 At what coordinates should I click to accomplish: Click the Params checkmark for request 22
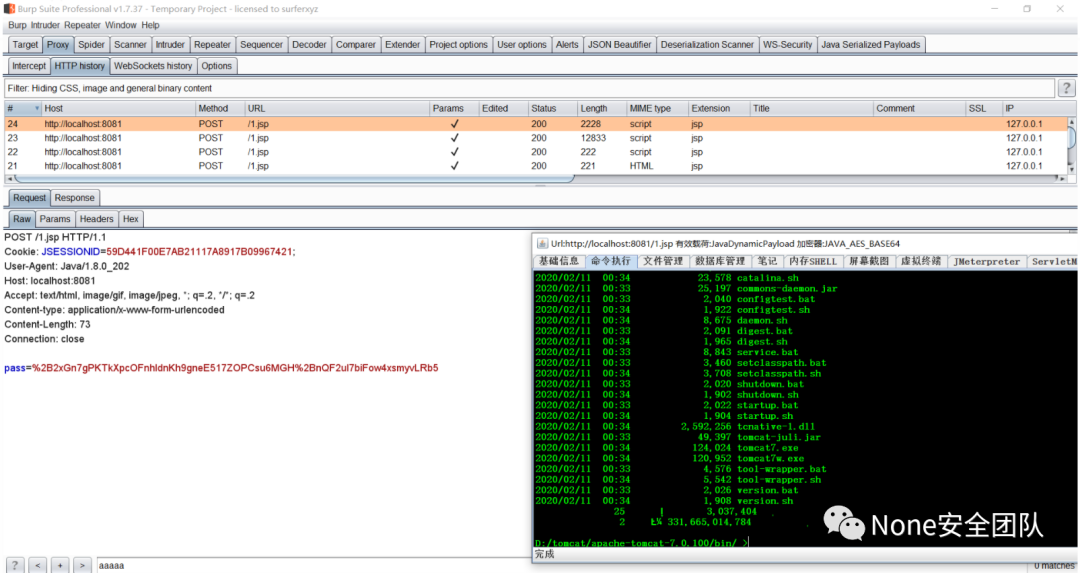point(455,152)
